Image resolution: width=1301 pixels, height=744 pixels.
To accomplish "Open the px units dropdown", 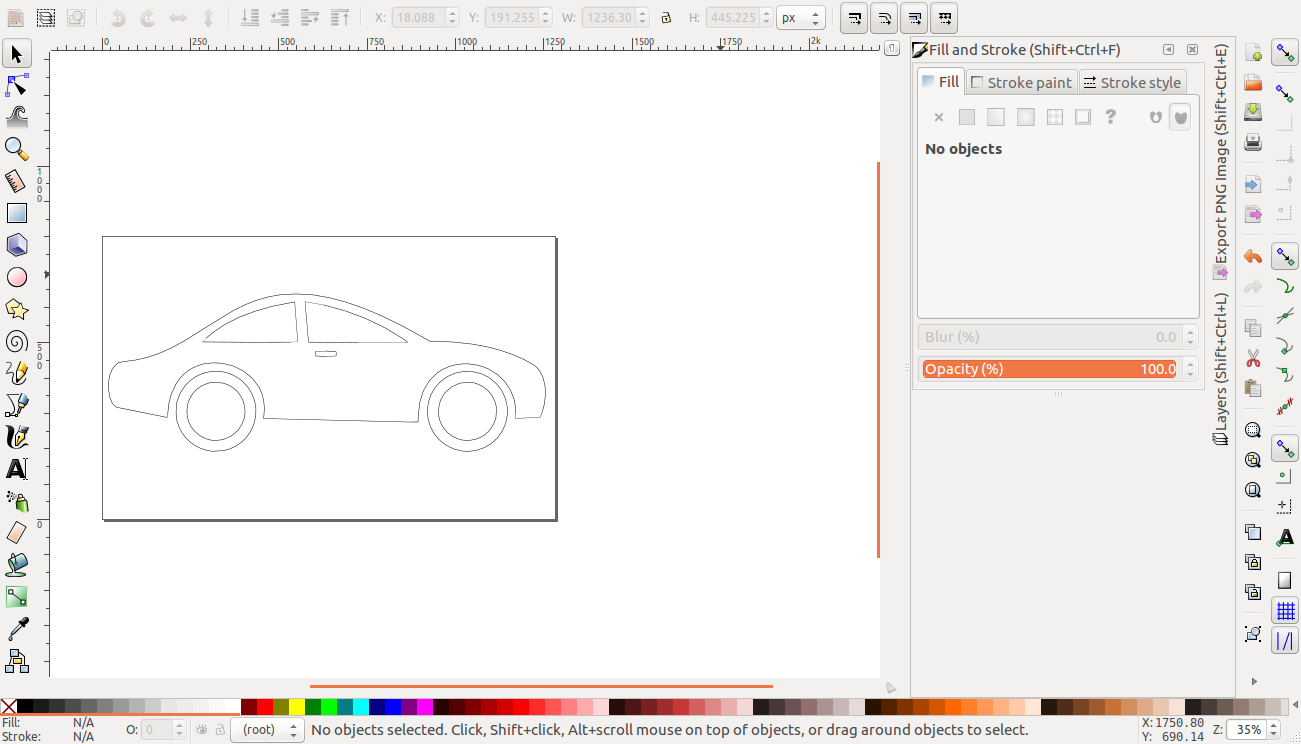I will [x=800, y=18].
